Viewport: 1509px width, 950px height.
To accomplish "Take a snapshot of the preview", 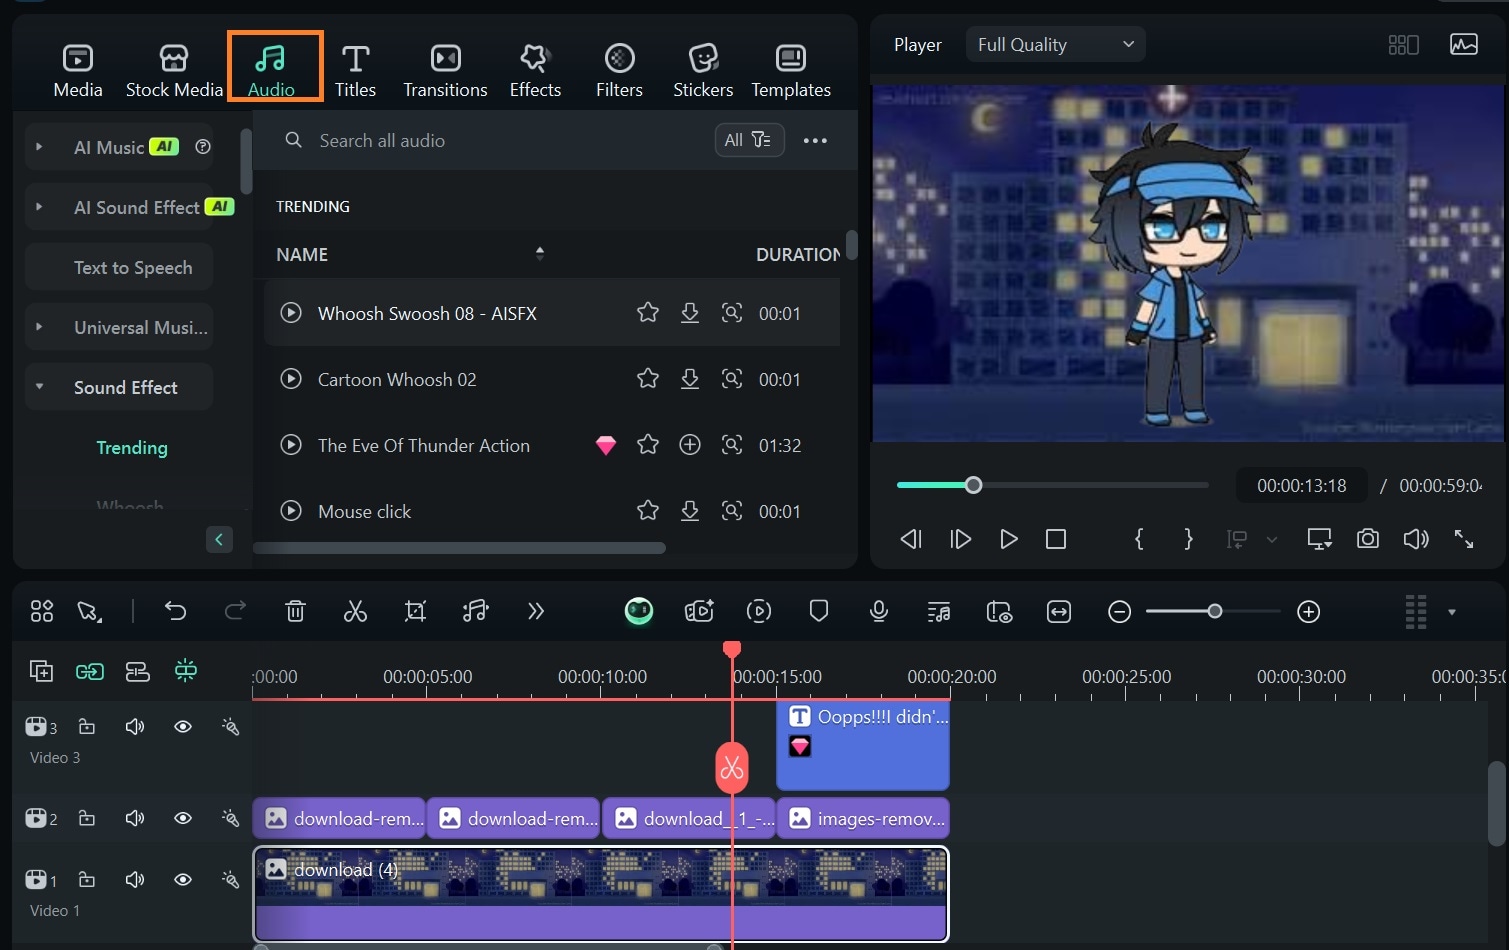I will click(1368, 539).
